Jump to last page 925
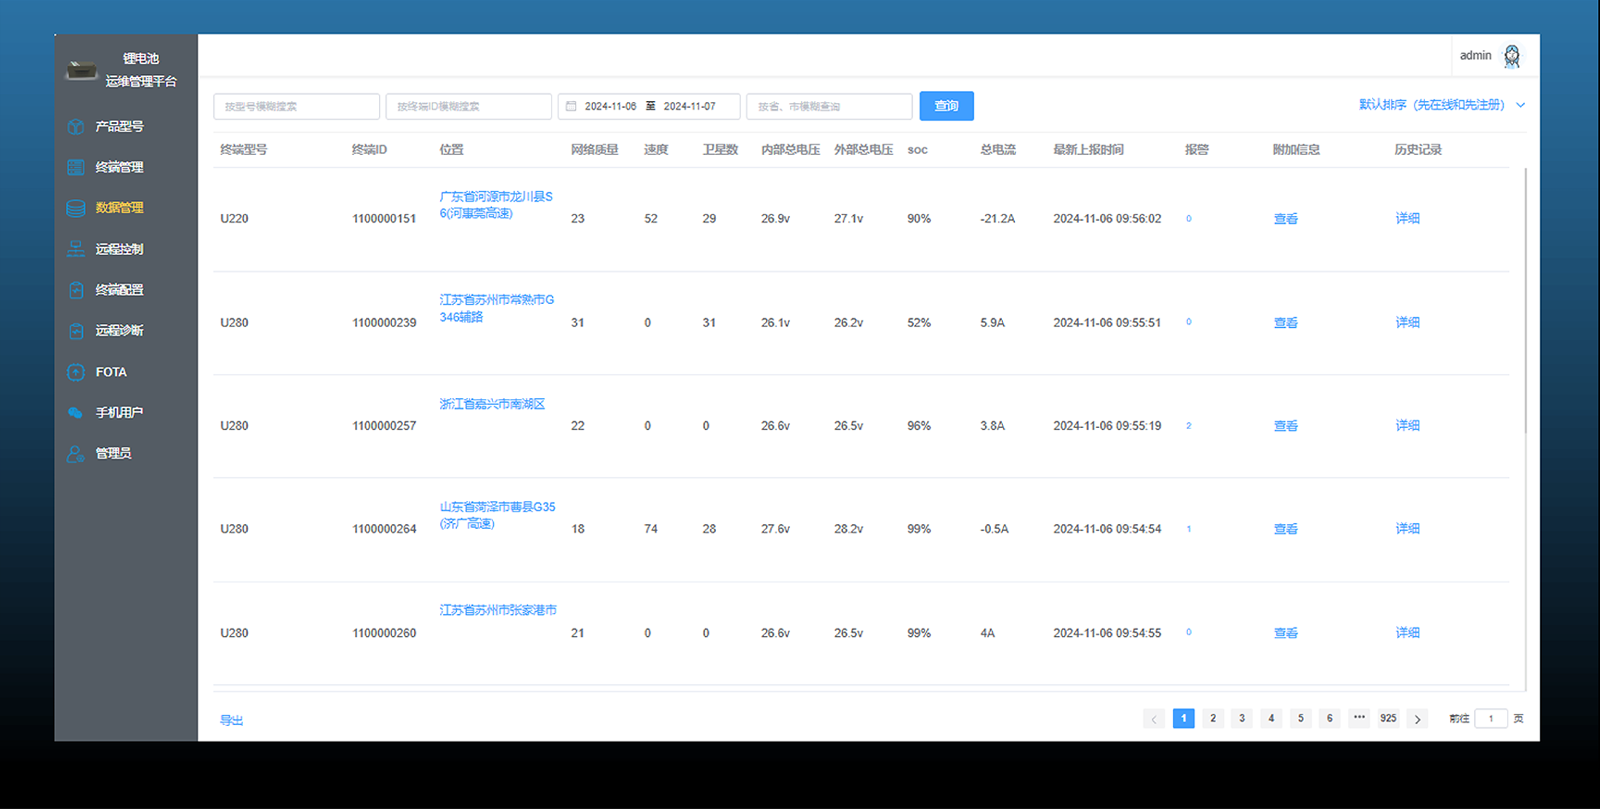The width and height of the screenshot is (1600, 809). (1388, 719)
